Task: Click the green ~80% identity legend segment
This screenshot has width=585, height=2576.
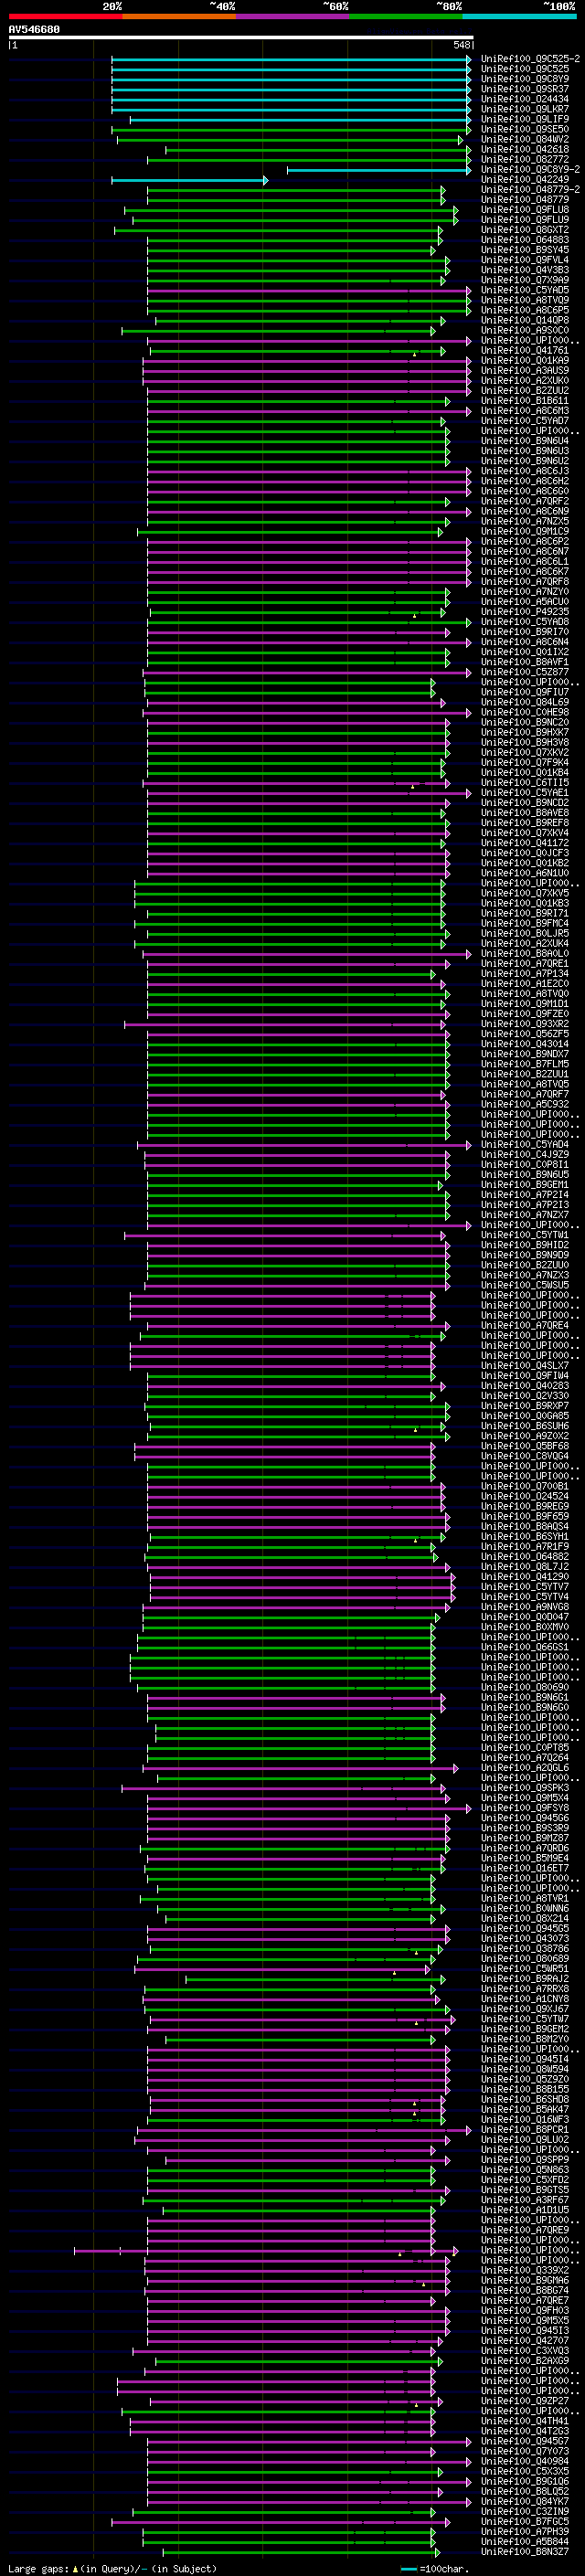Action: click(406, 16)
